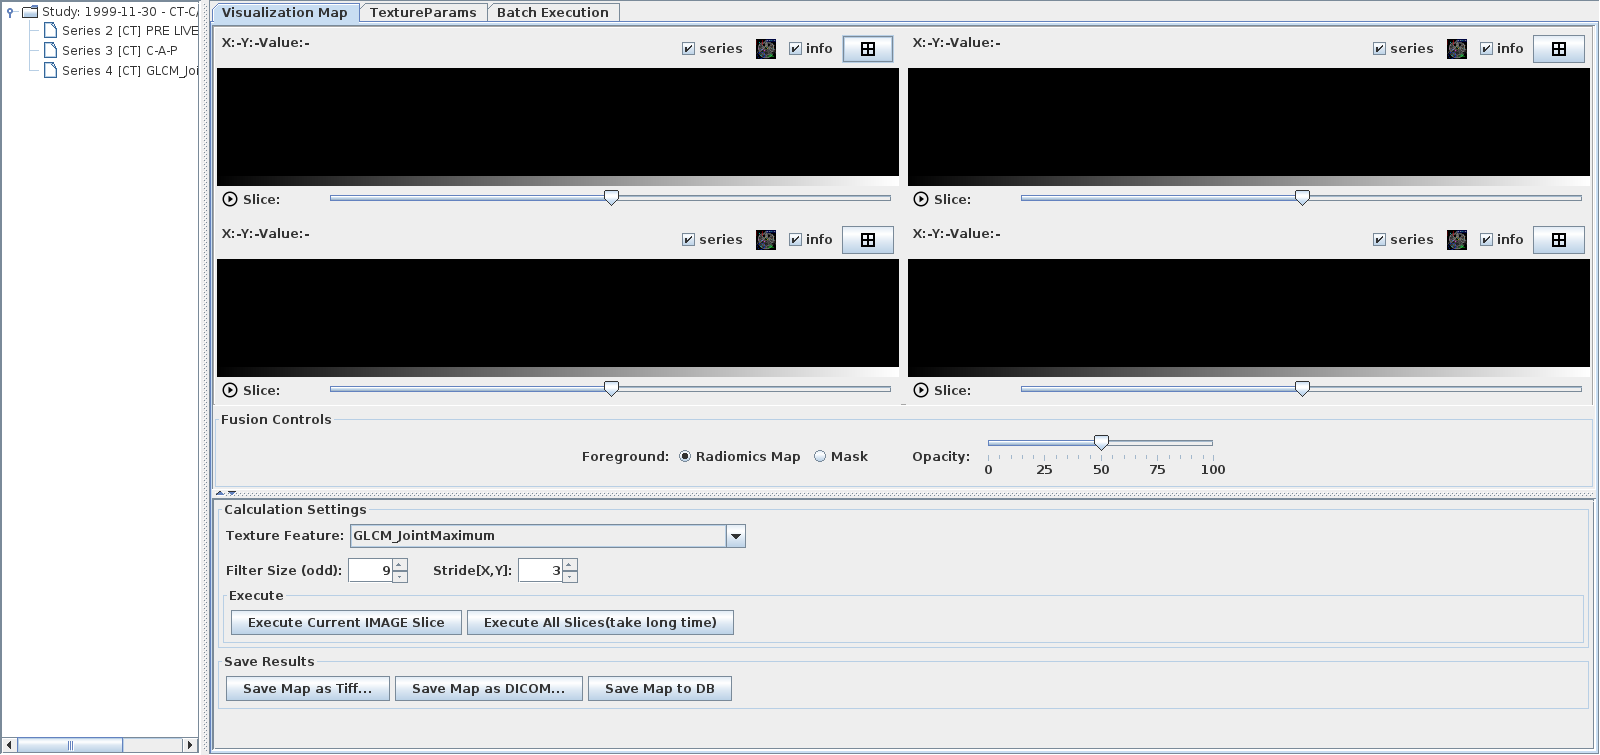This screenshot has height=755, width=1600.
Task: Click the colormap icon in bottom-left viewer
Action: (766, 240)
